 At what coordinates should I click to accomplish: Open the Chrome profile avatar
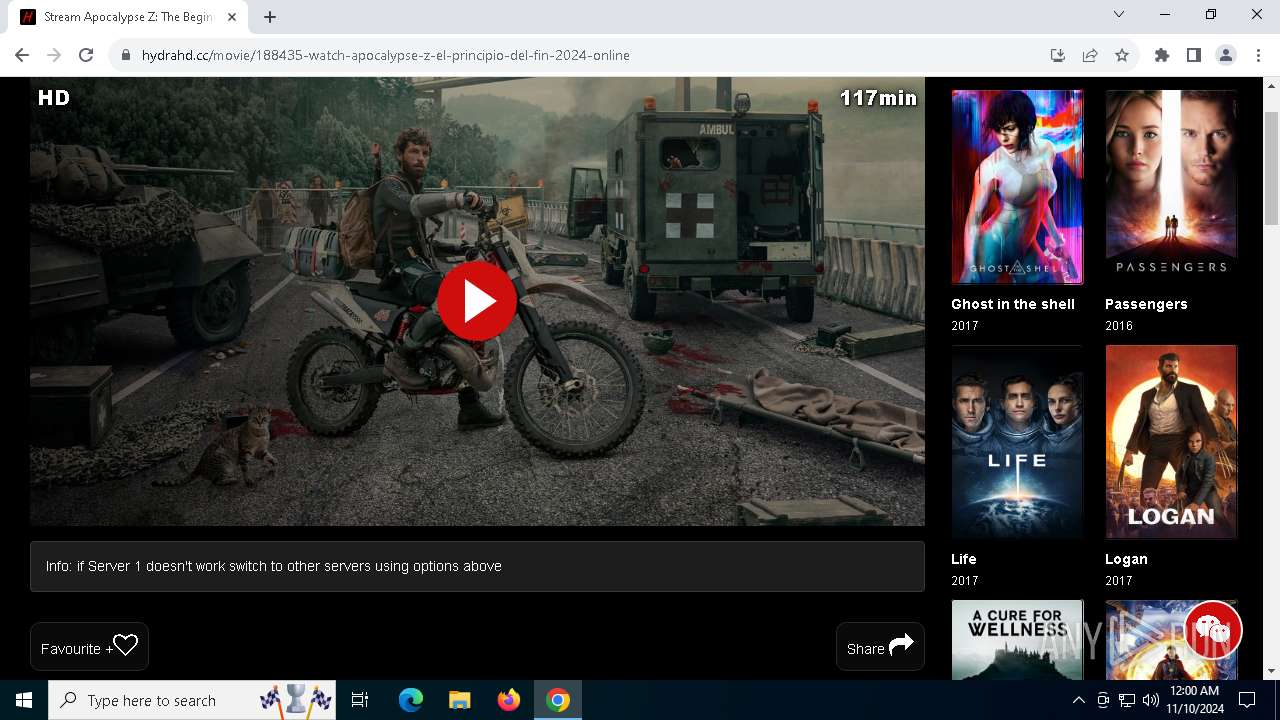pos(1226,55)
